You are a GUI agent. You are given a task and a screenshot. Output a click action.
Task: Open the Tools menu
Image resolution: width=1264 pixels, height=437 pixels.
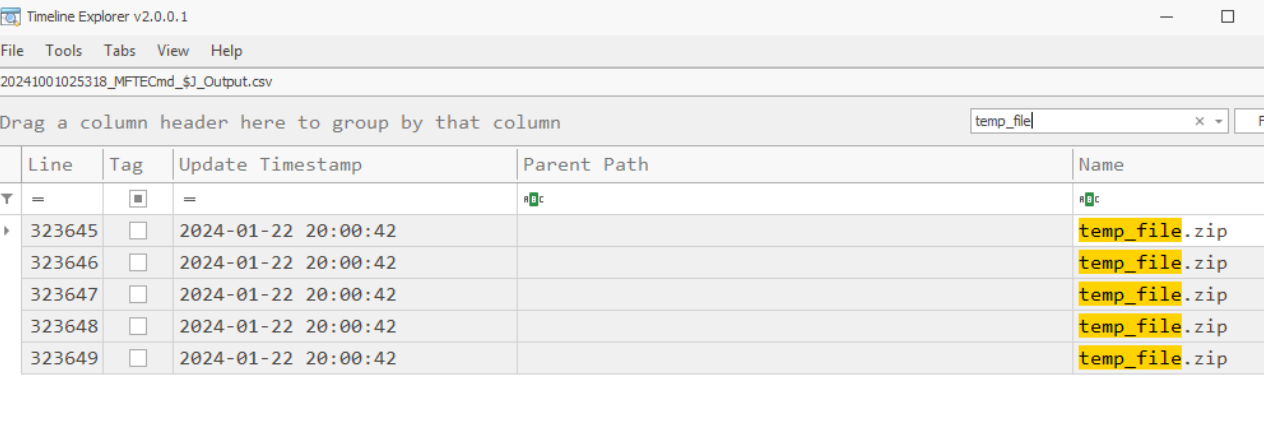[x=64, y=50]
